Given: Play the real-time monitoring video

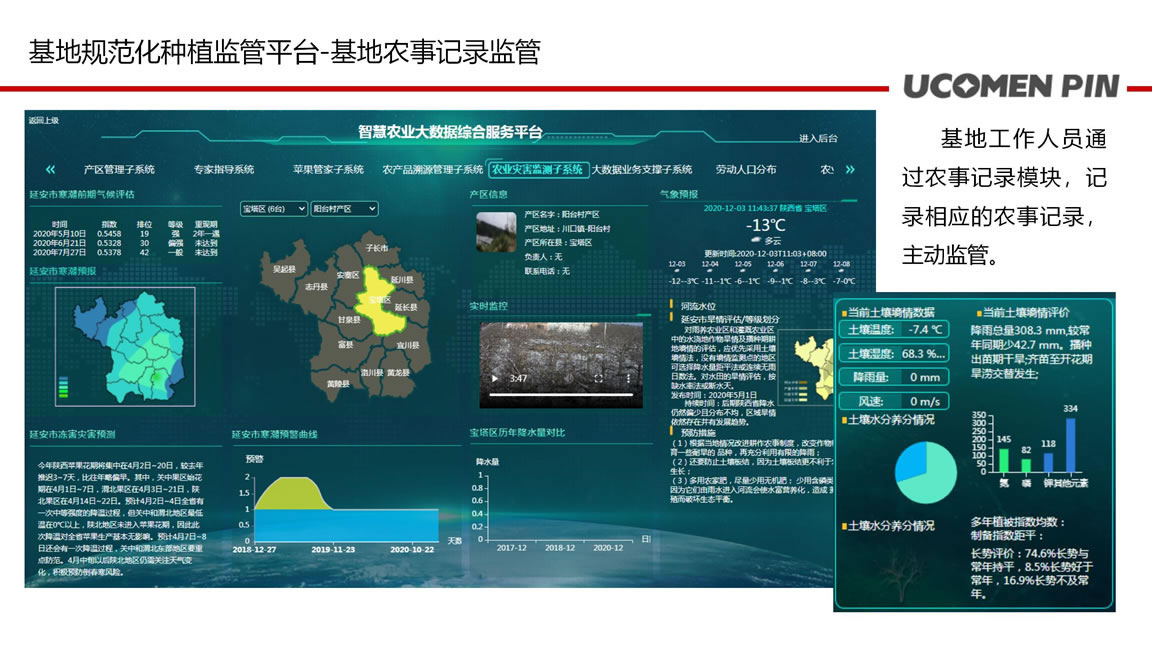Looking at the screenshot, I should click(495, 378).
